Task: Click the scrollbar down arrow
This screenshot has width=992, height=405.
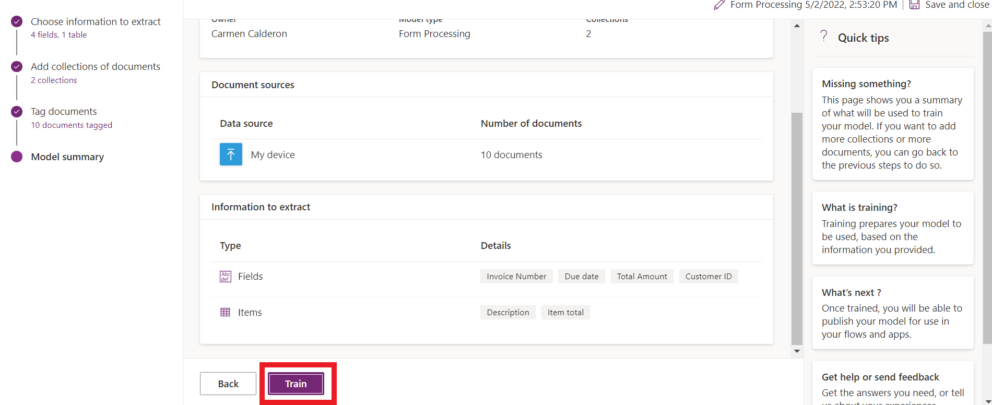Action: pos(797,351)
